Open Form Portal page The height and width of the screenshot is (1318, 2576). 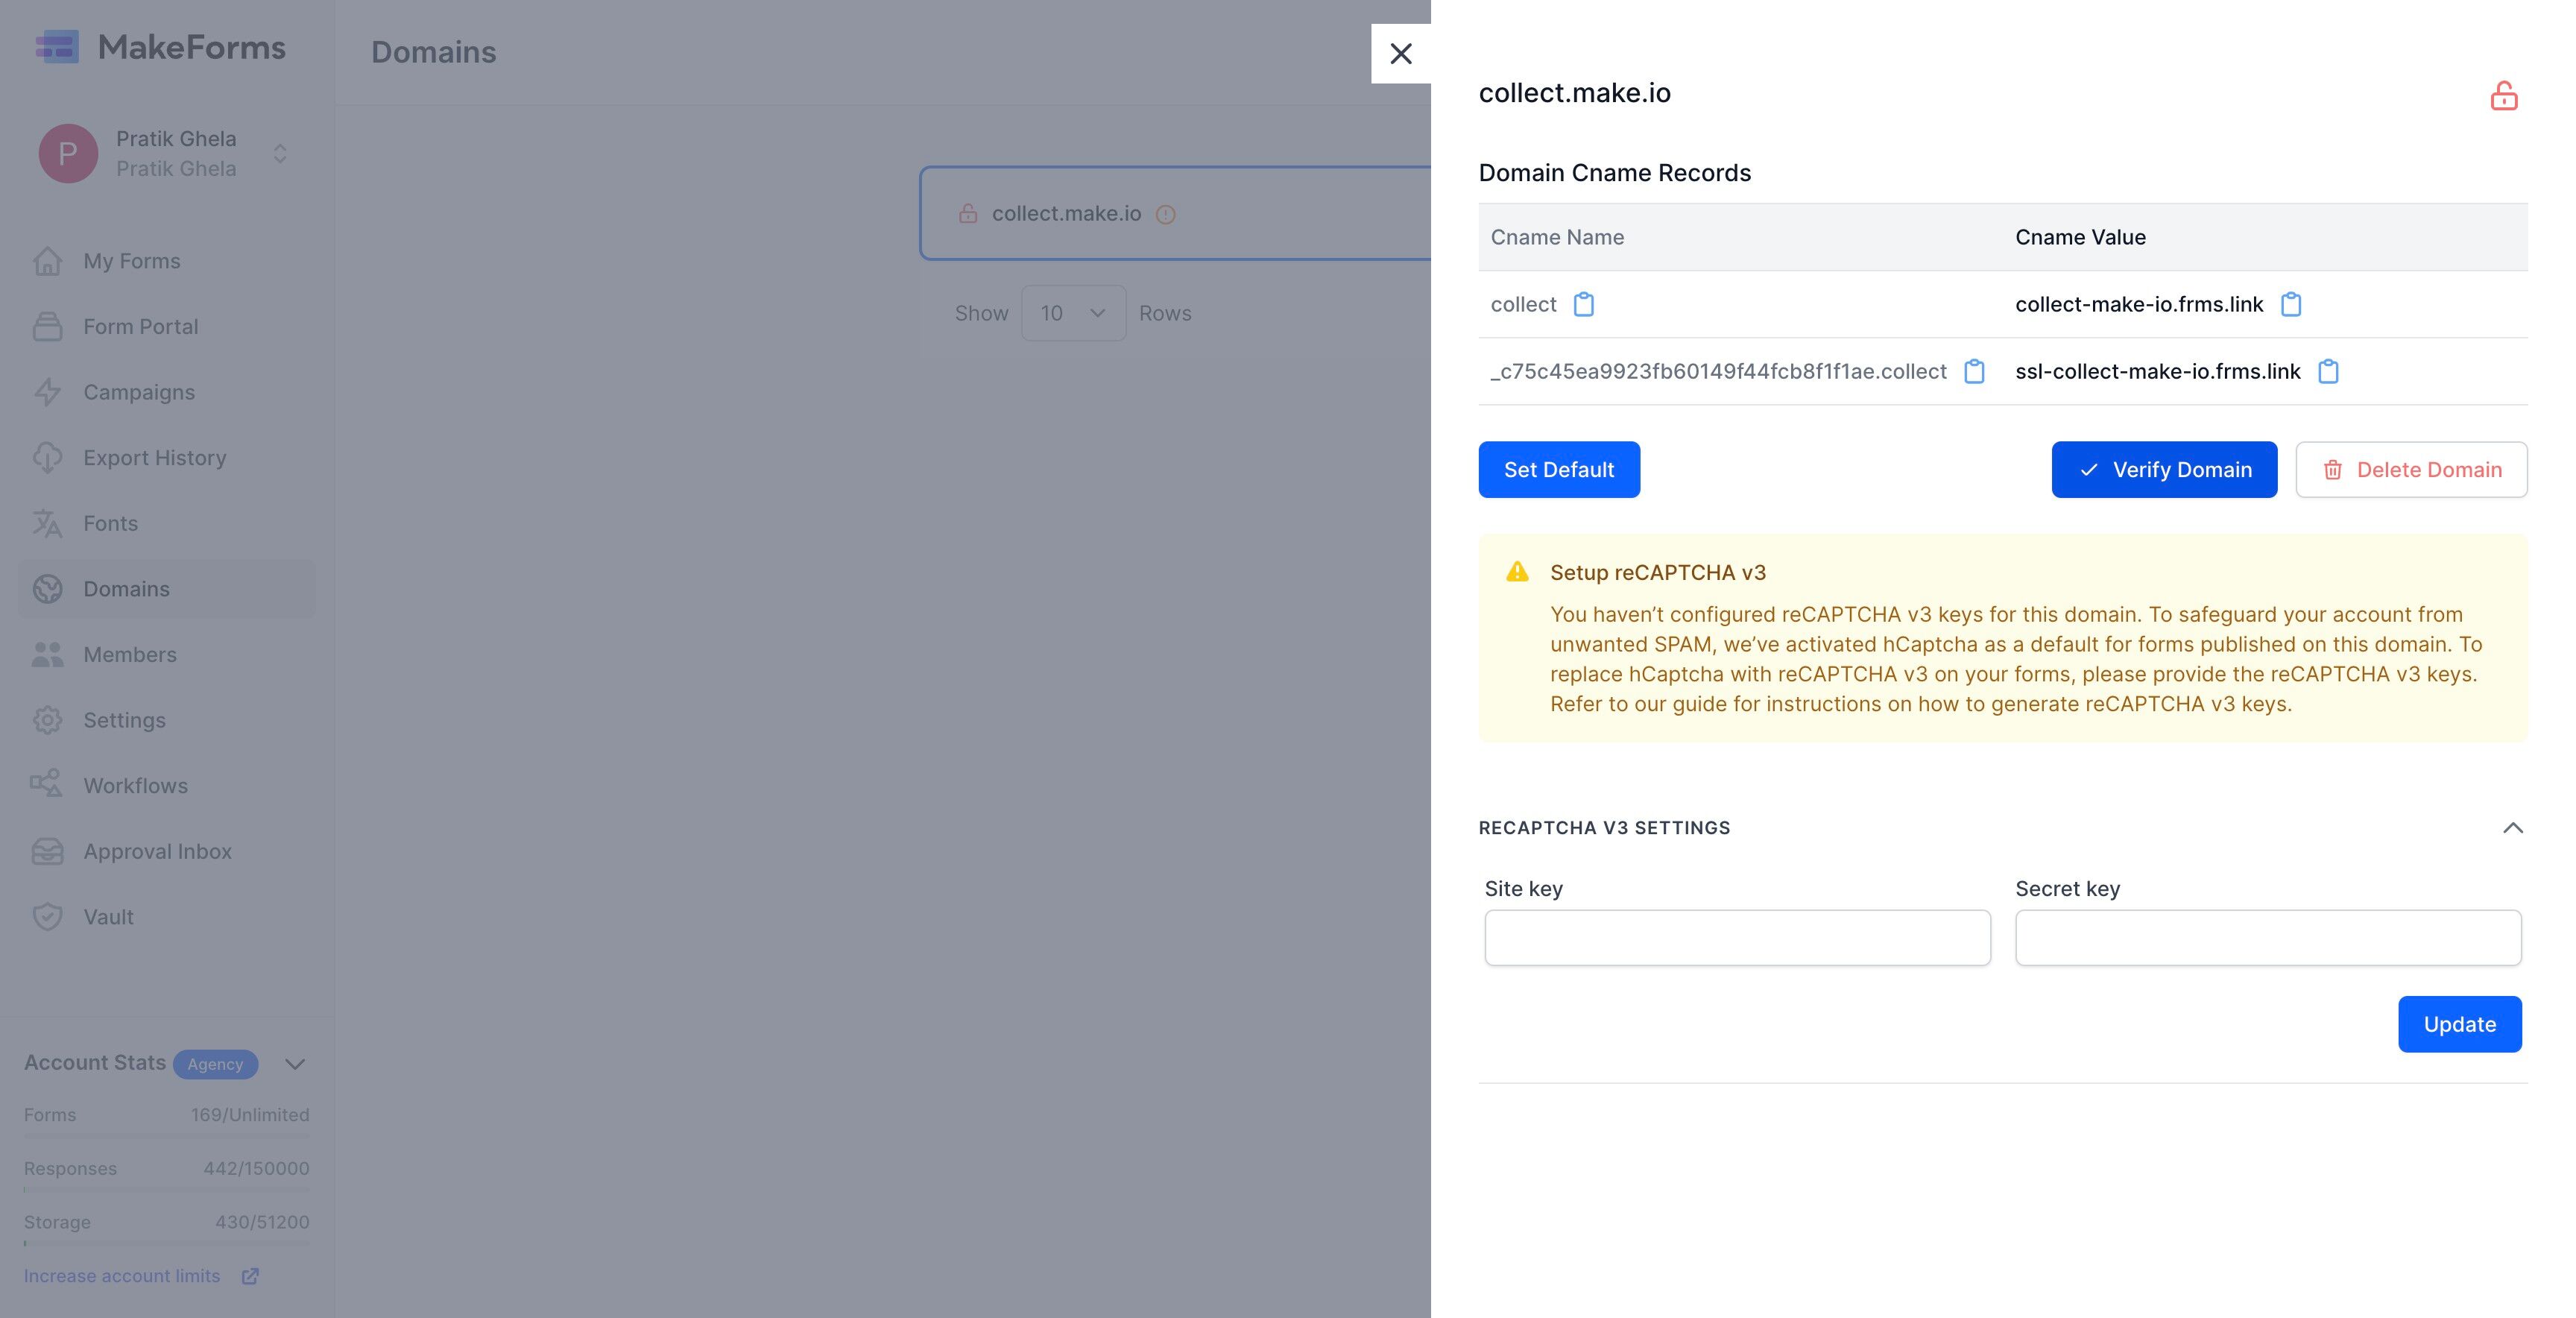166,326
